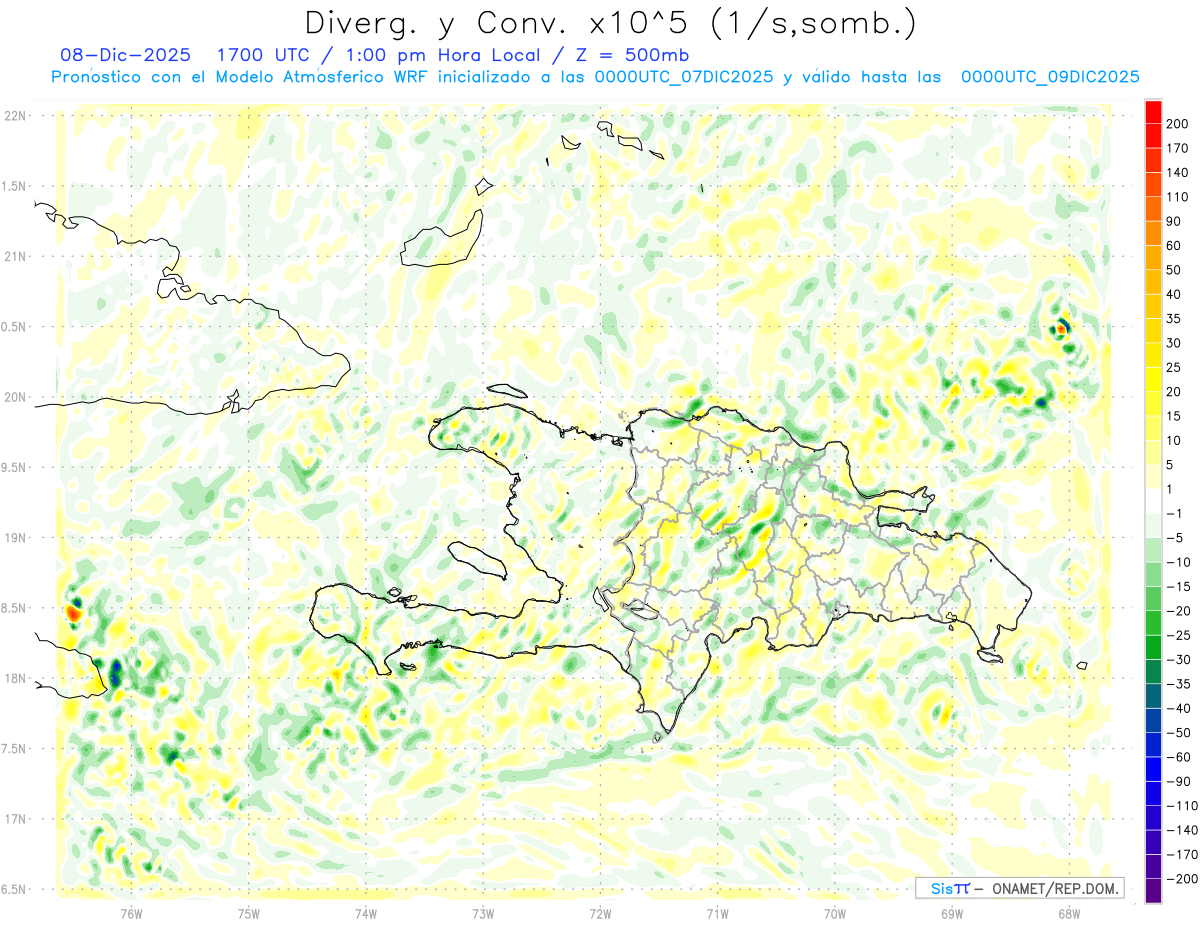
Task: Click the colorbar label '90'
Action: [x=1175, y=221]
